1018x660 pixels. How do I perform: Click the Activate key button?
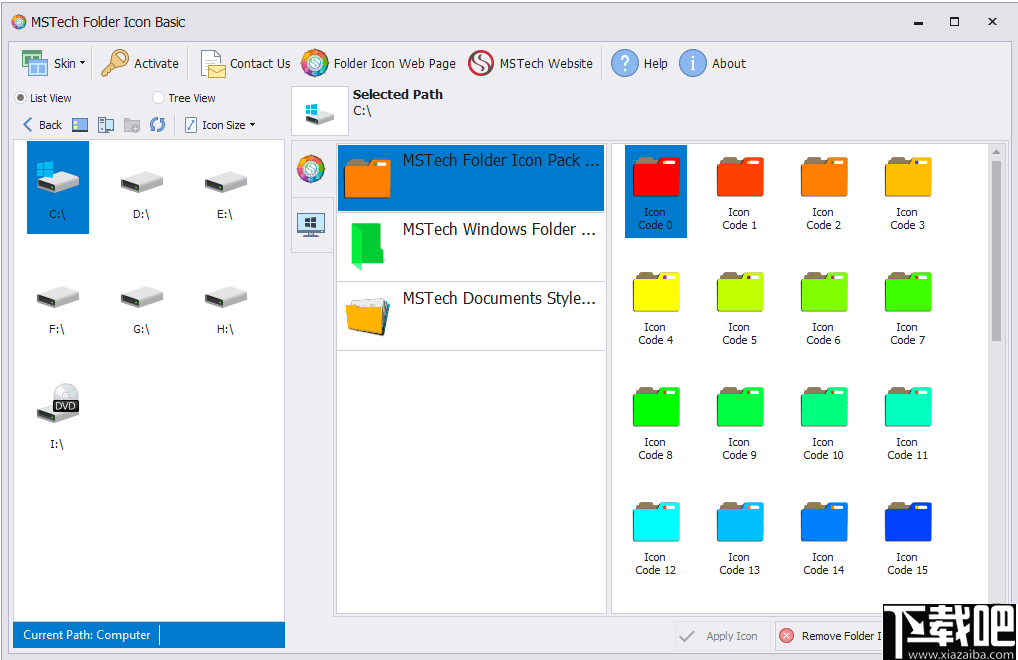pyautogui.click(x=140, y=64)
